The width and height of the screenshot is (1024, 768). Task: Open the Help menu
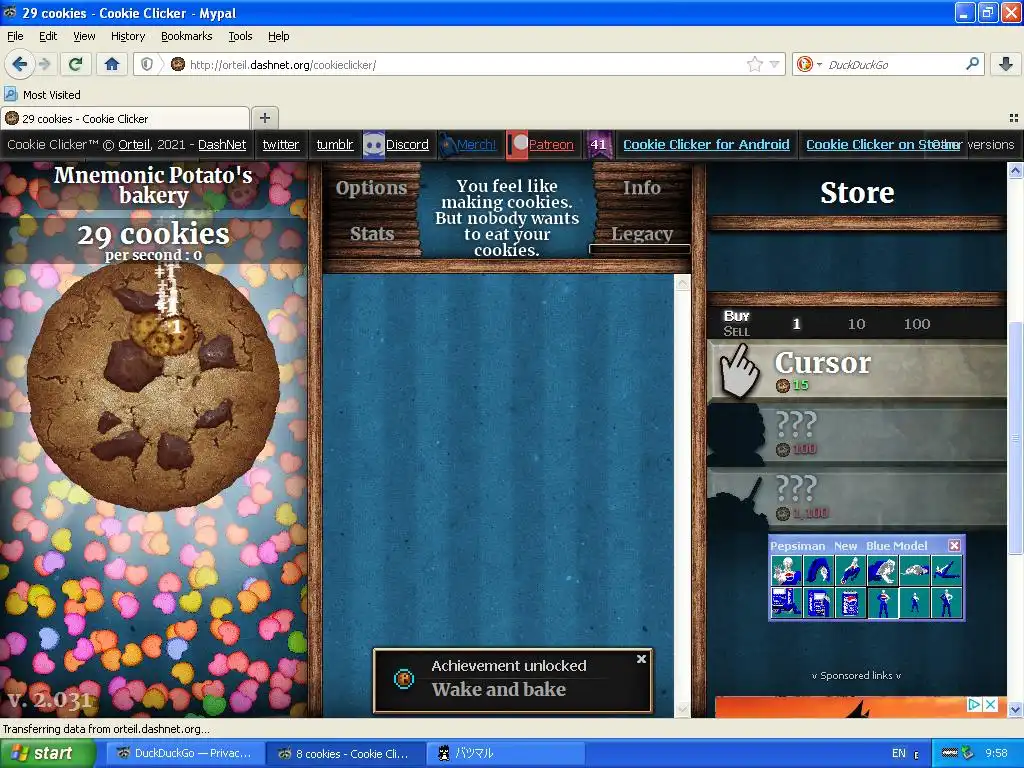(278, 36)
